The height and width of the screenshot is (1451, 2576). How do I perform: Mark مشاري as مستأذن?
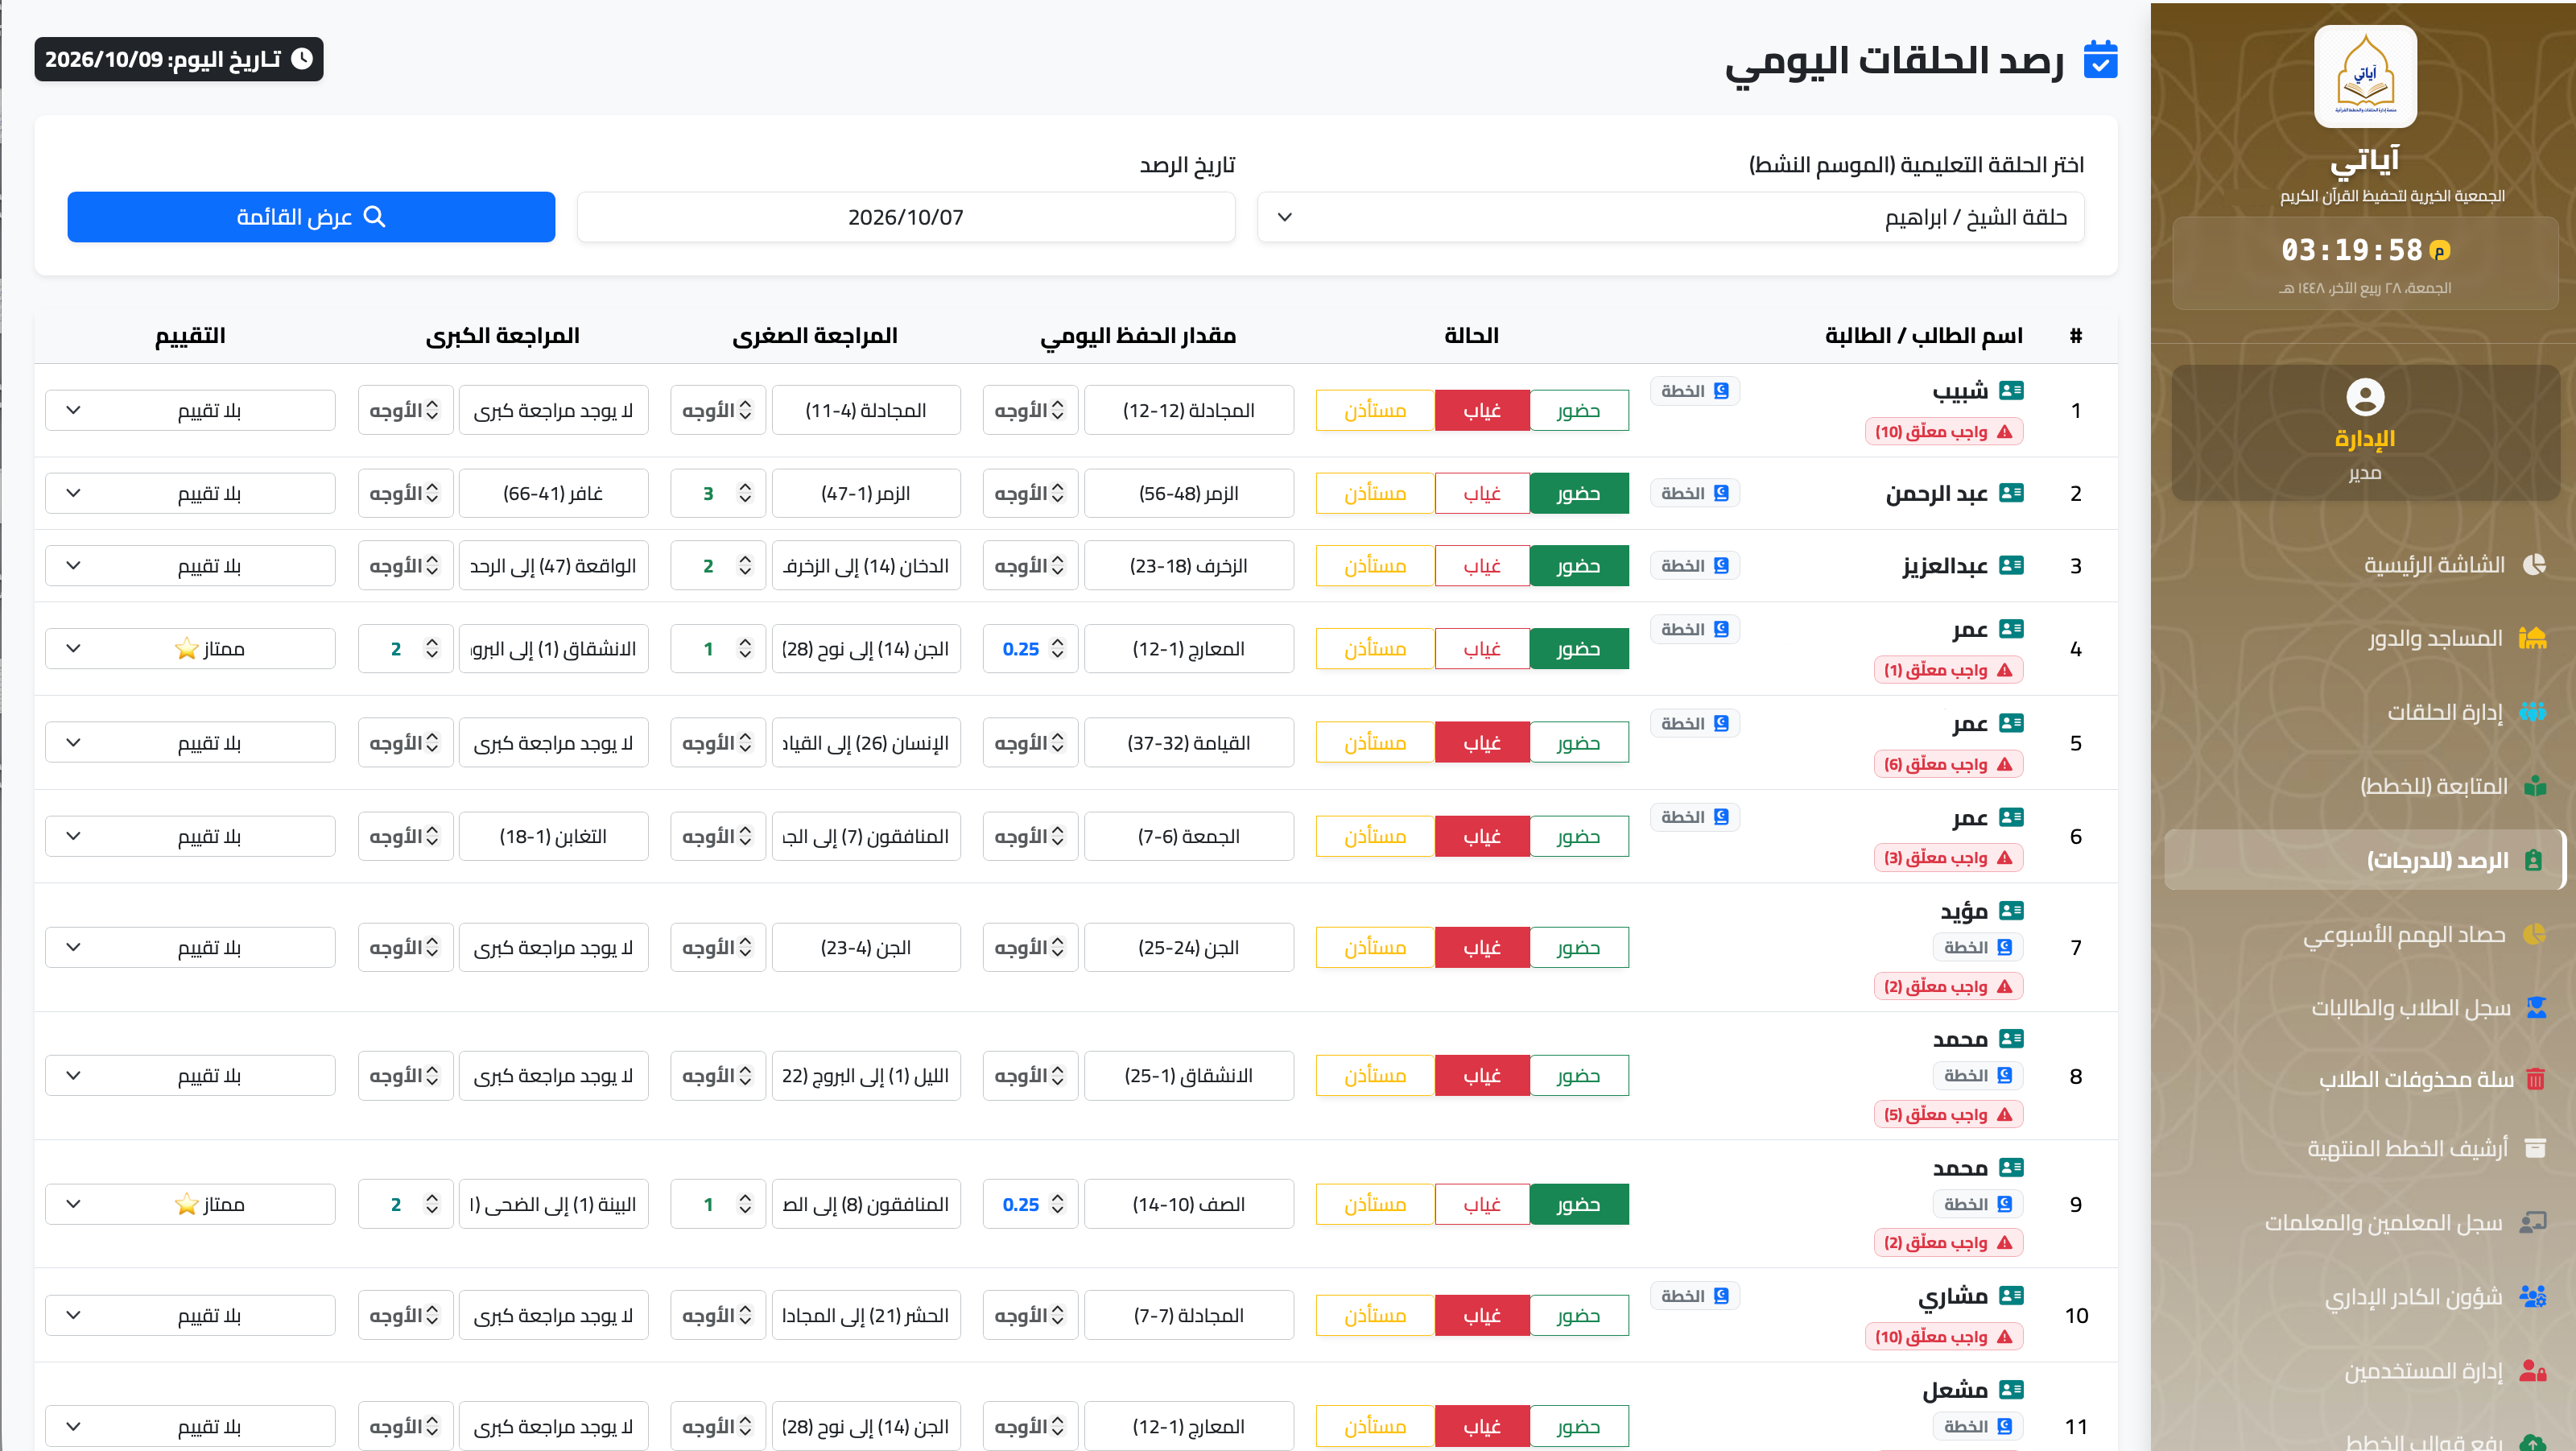pyautogui.click(x=1375, y=1315)
